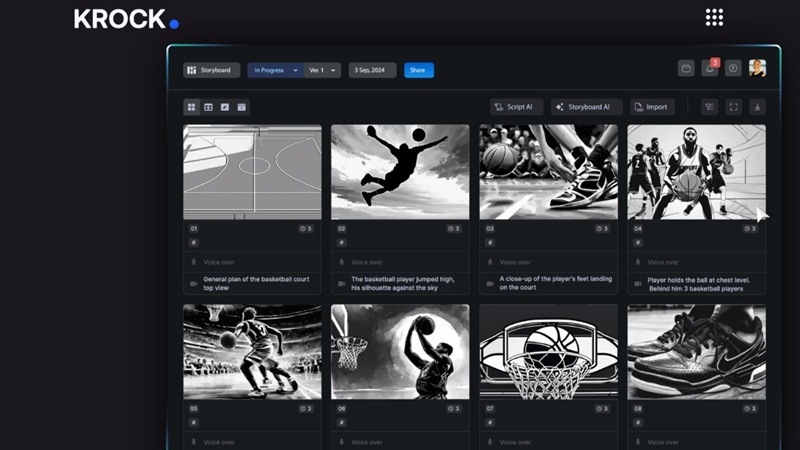The image size is (800, 450).
Task: Click the blue Share button
Action: pyautogui.click(x=419, y=70)
